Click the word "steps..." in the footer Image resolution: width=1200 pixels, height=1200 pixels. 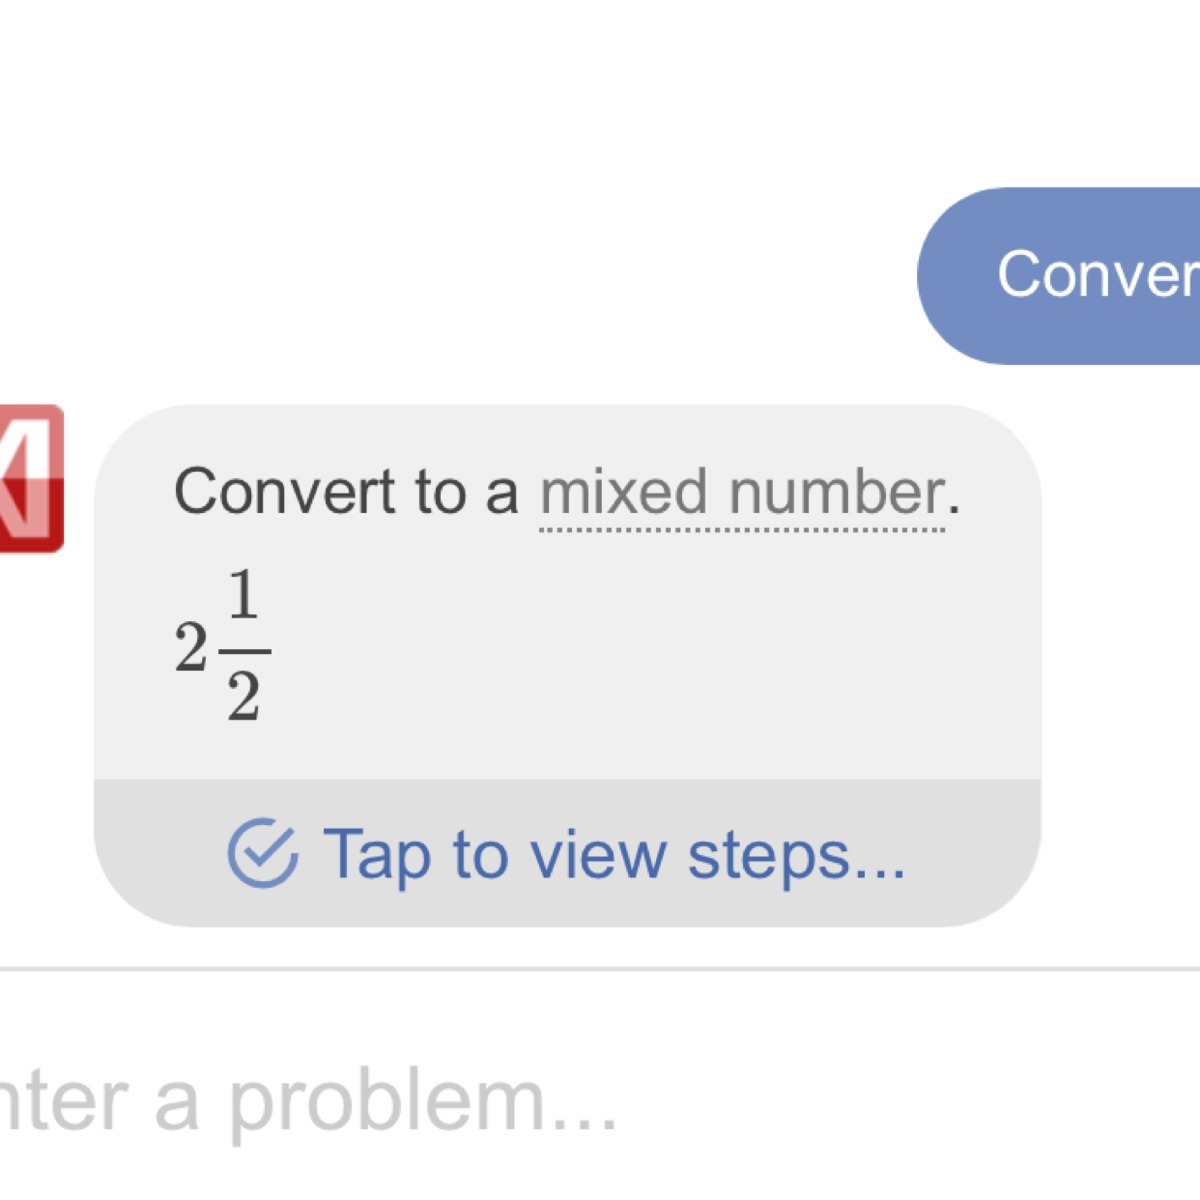coord(796,855)
